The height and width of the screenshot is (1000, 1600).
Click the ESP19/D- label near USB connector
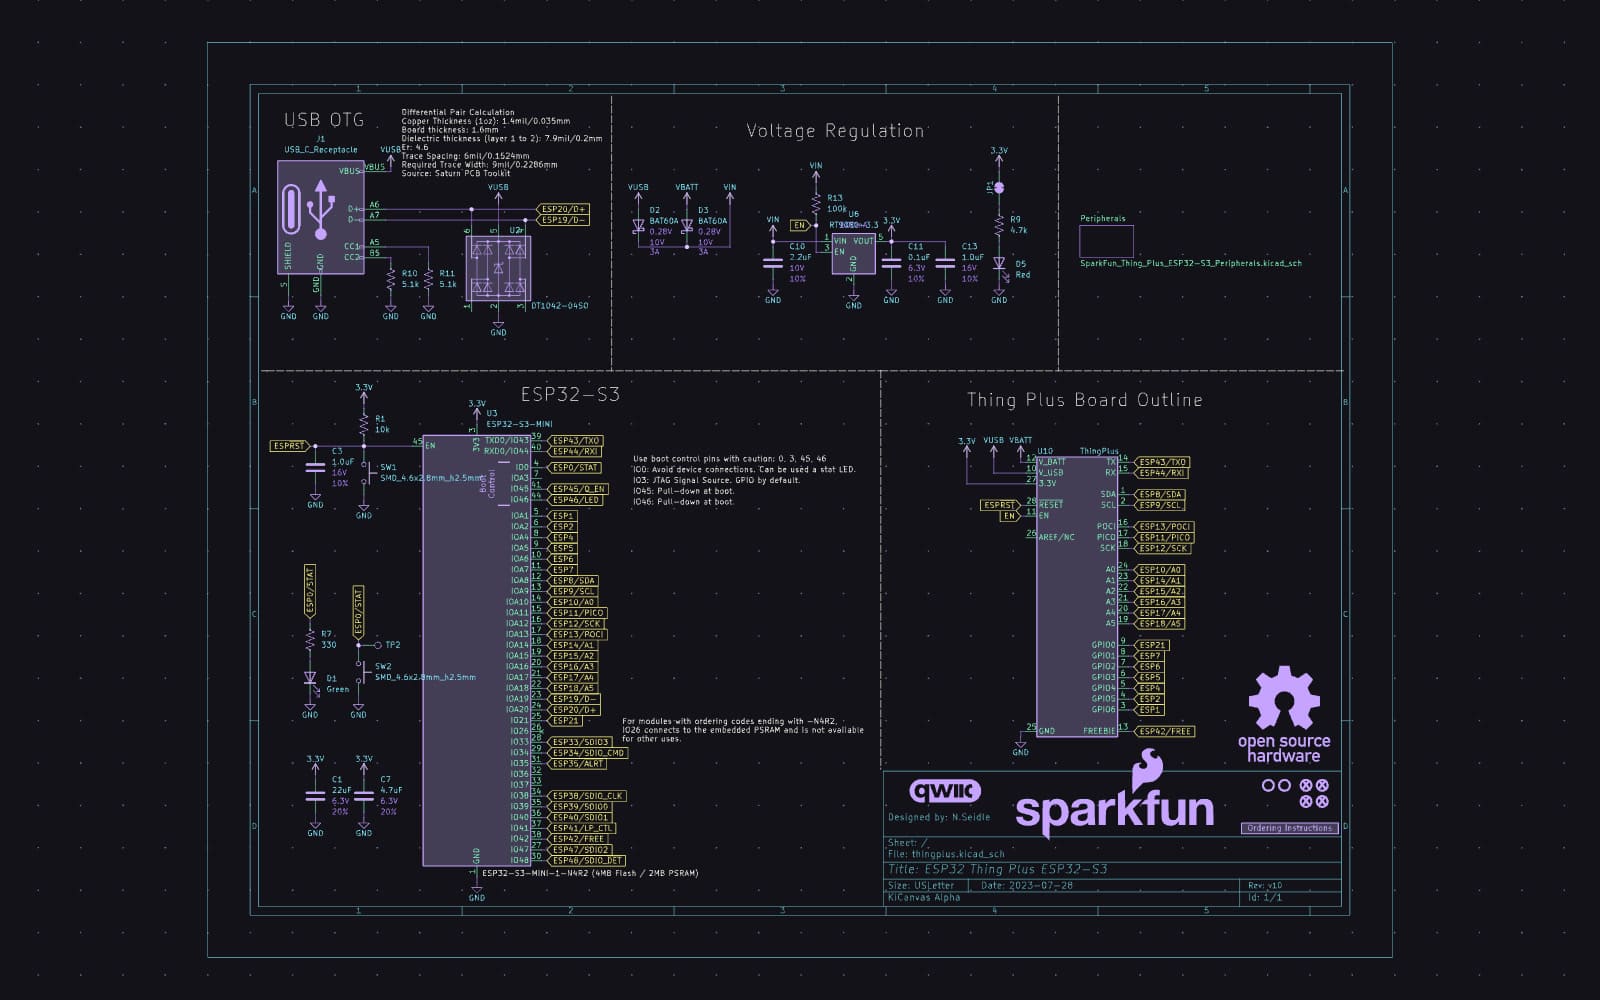pyautogui.click(x=564, y=220)
